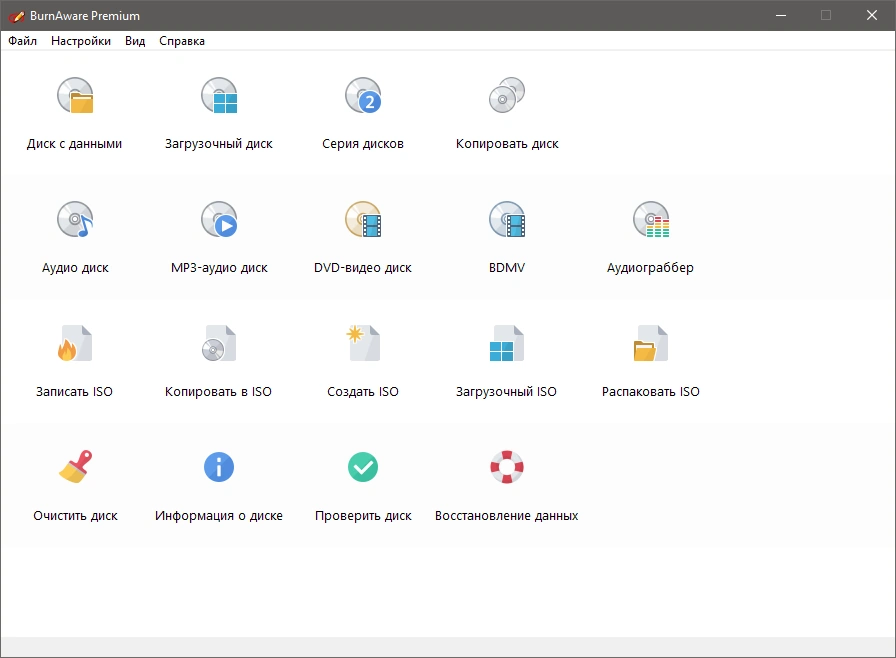Open the Файл menu
896x658 pixels.
click(22, 41)
